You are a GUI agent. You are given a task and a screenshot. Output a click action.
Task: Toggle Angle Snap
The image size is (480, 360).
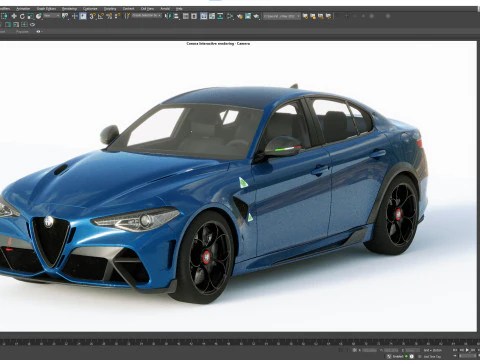pyautogui.click(x=101, y=16)
